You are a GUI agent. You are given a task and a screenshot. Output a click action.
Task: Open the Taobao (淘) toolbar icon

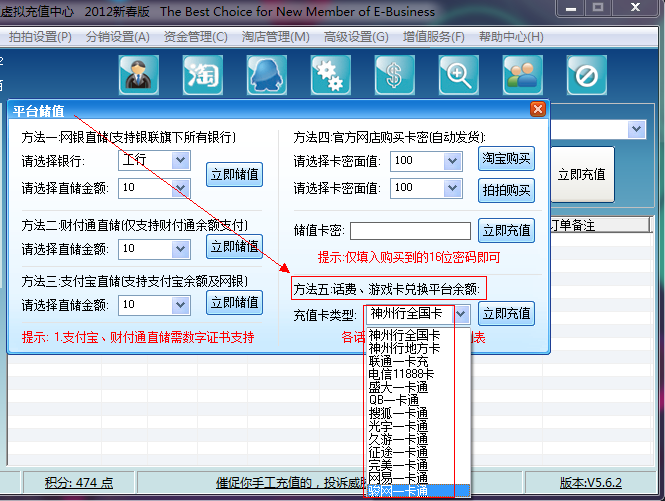click(203, 74)
